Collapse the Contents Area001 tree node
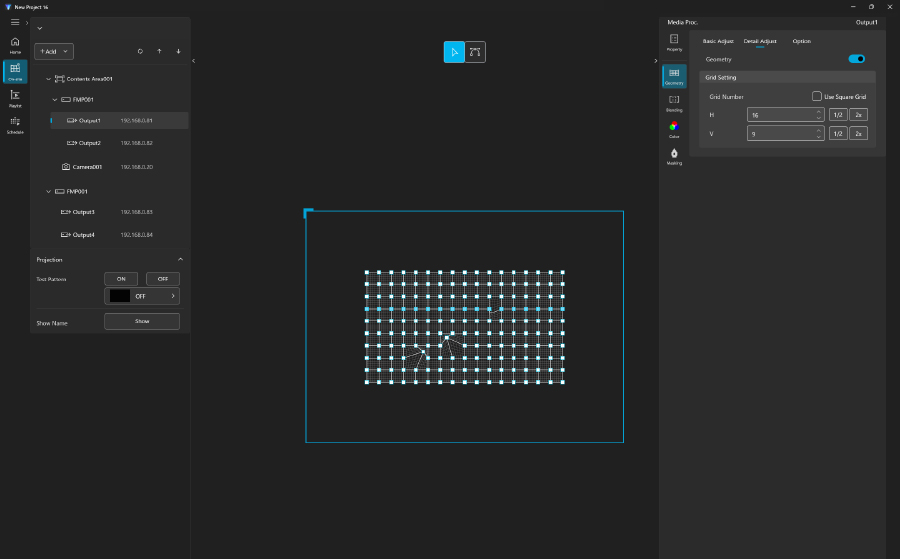This screenshot has width=900, height=559. (x=49, y=78)
